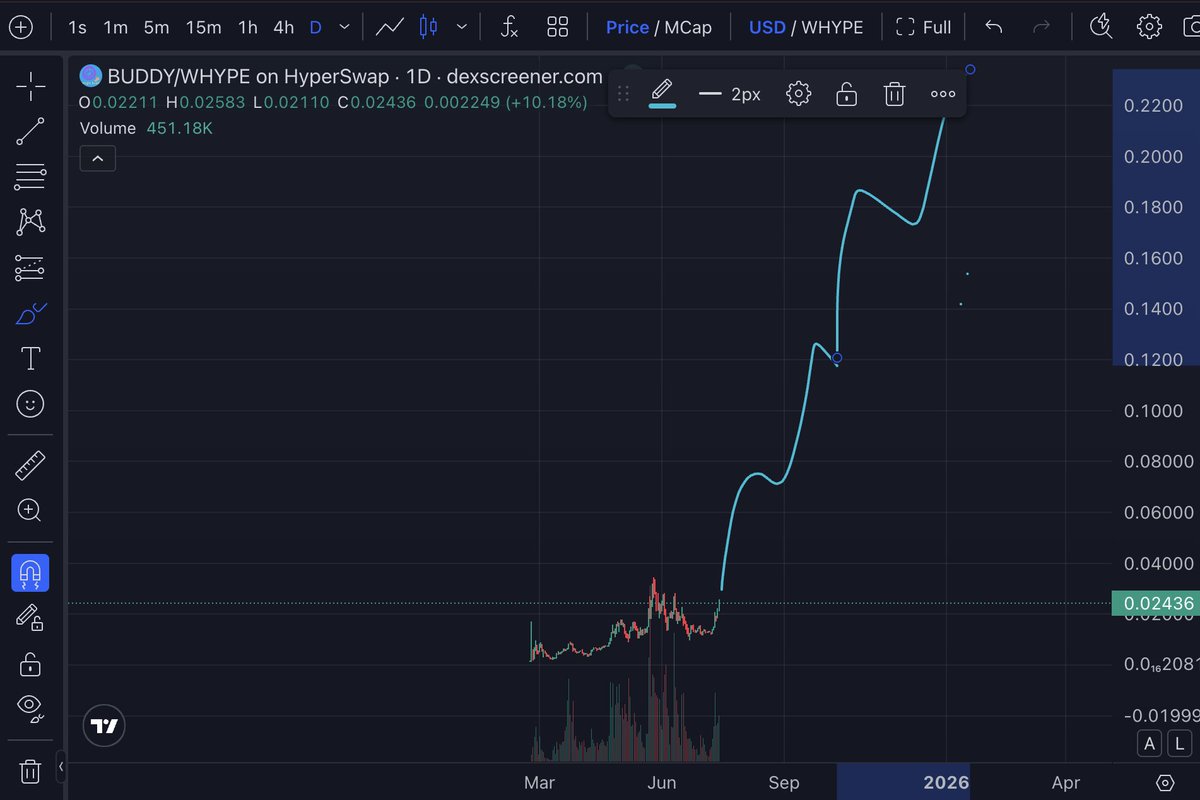Collapse the left drawing toolbar
Image resolution: width=1200 pixels, height=800 pixels.
click(x=61, y=767)
